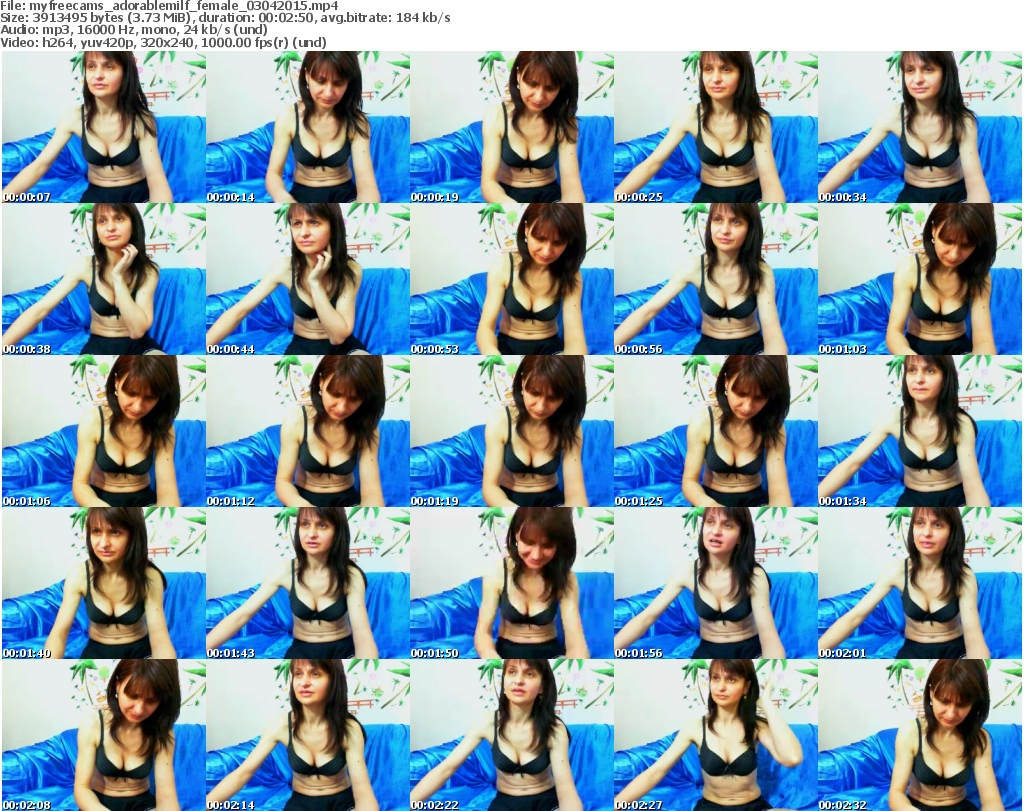View the frame marked 00:02:14
The height and width of the screenshot is (811, 1024).
(x=308, y=735)
